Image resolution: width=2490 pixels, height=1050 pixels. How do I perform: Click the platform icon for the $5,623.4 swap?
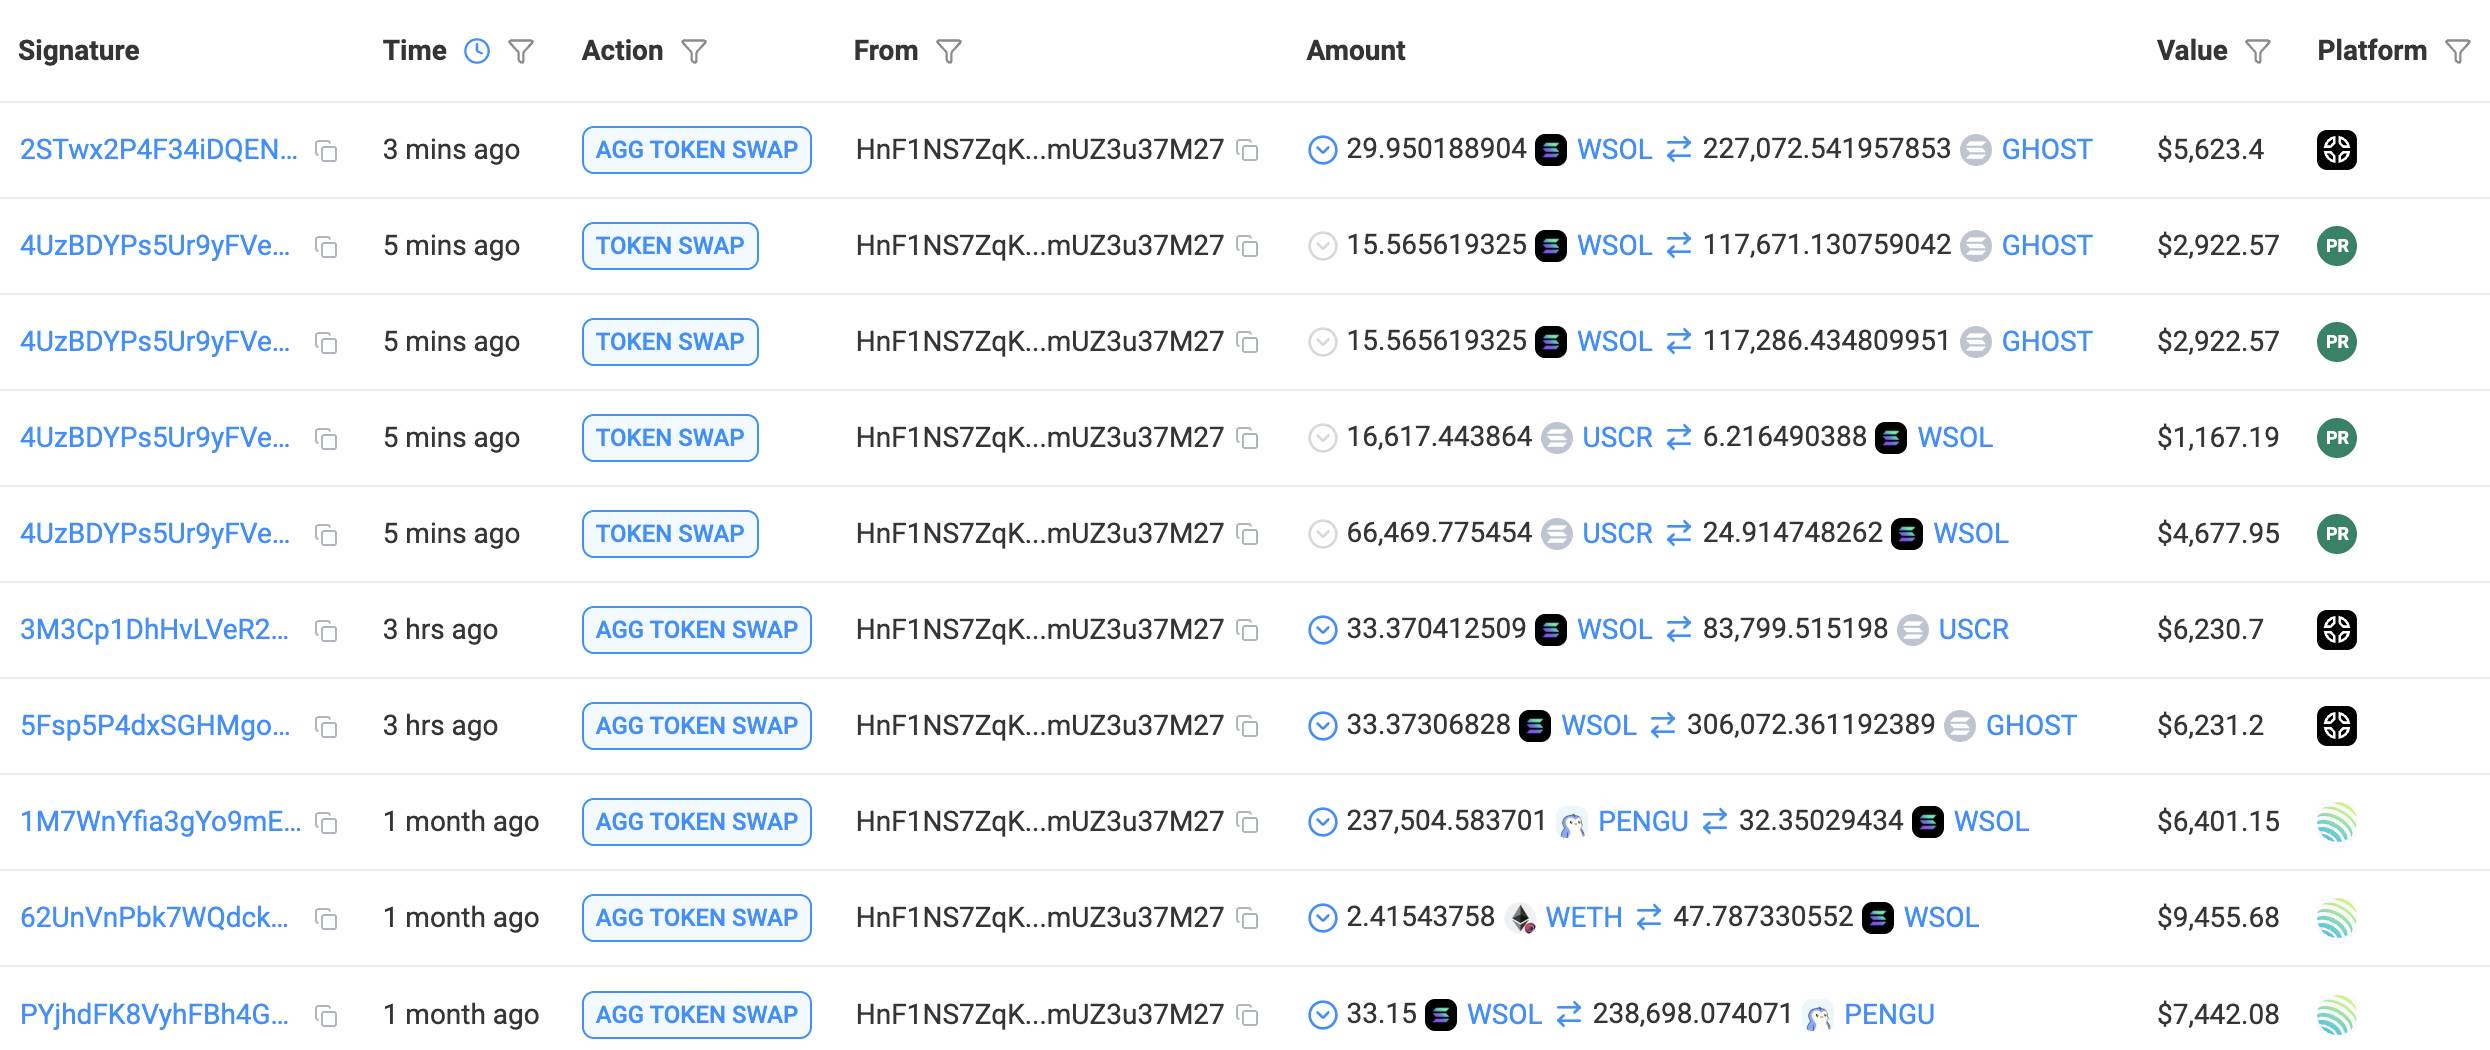tap(2336, 150)
